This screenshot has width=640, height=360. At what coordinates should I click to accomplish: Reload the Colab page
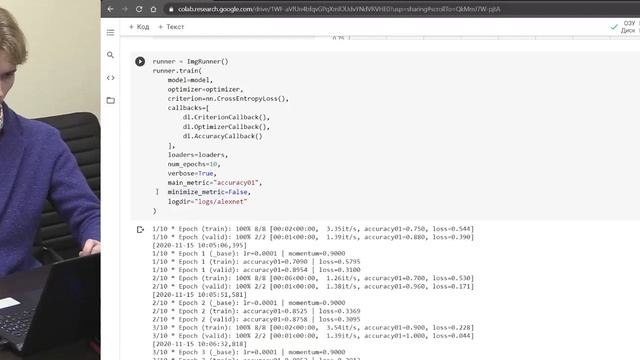coord(139,9)
